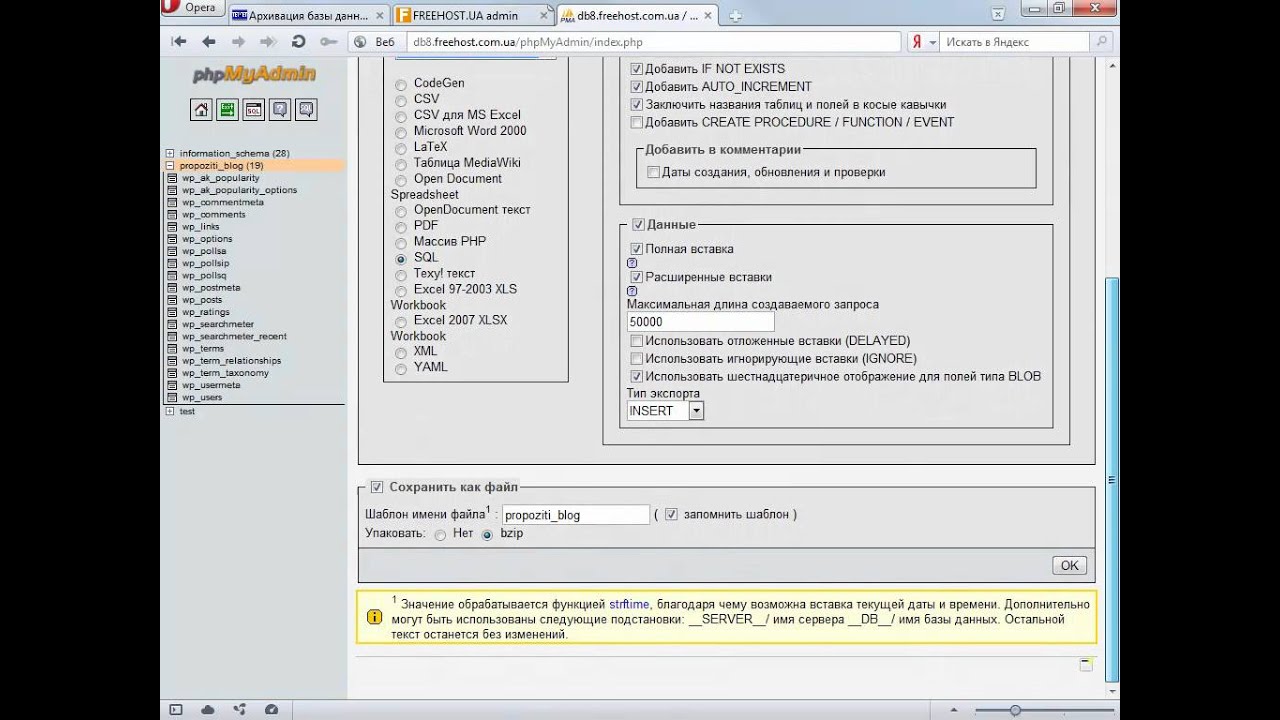Enable Добавить CREATE PROCEDURE / FUNCTION / EVENT

636,122
